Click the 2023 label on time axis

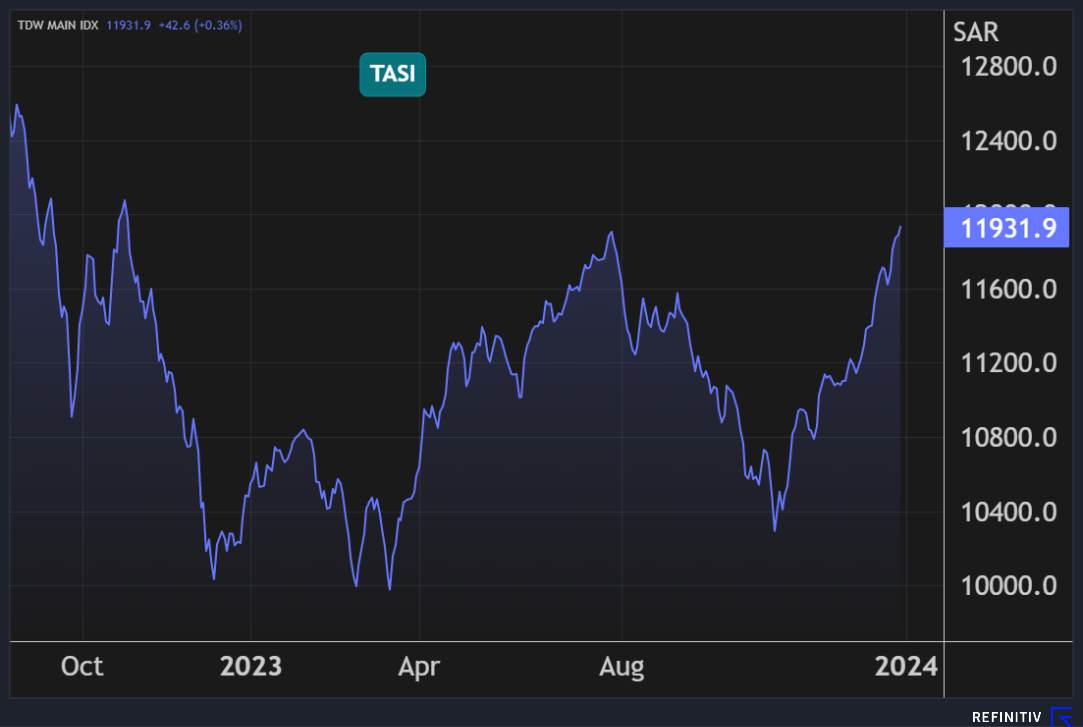[x=250, y=666]
